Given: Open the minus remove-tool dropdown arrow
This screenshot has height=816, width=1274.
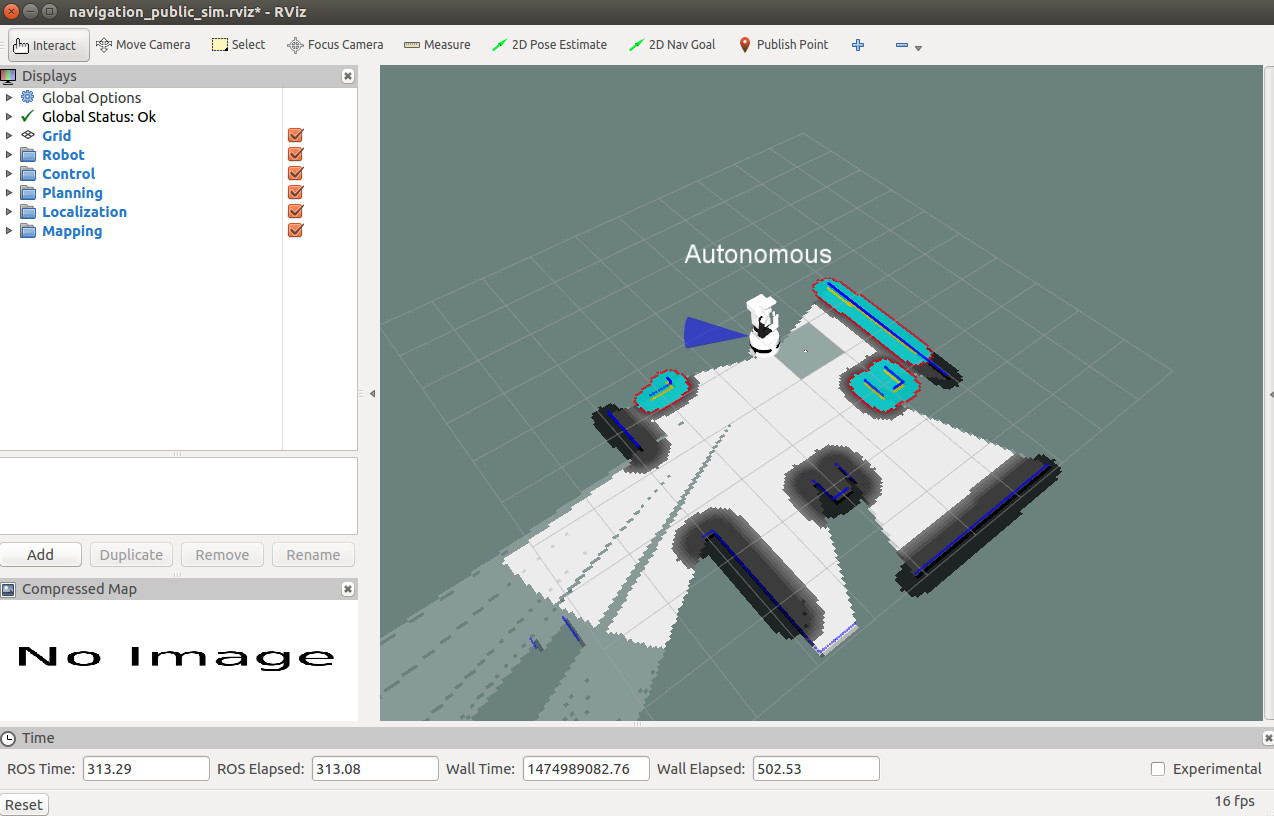Looking at the screenshot, I should (x=918, y=48).
